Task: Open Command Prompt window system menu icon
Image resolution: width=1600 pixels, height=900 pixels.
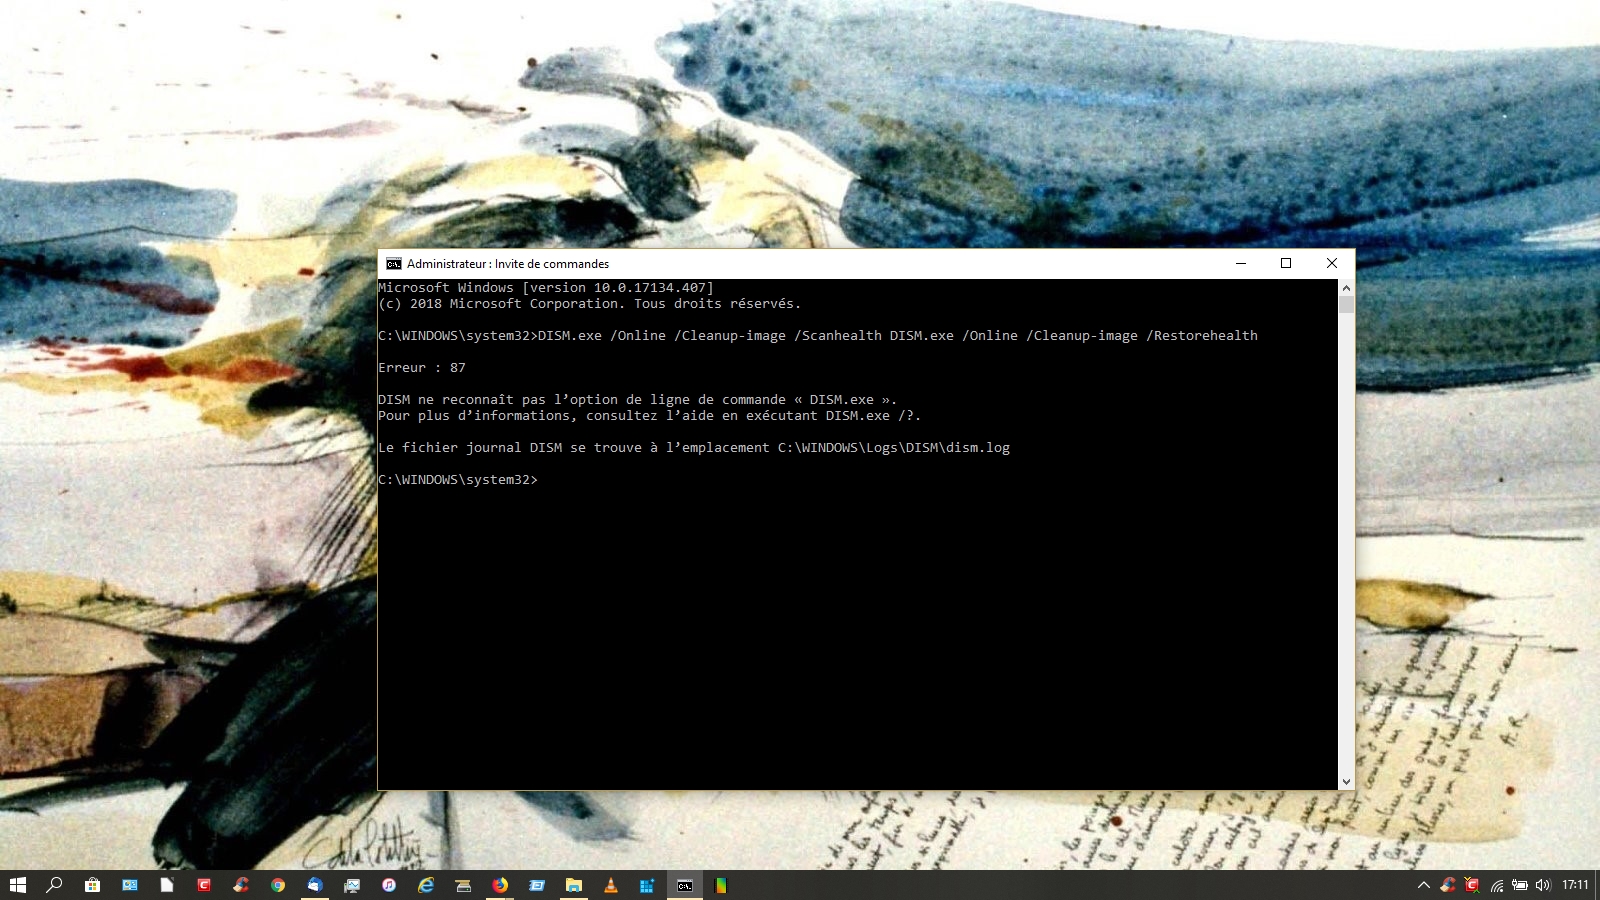Action: click(394, 264)
